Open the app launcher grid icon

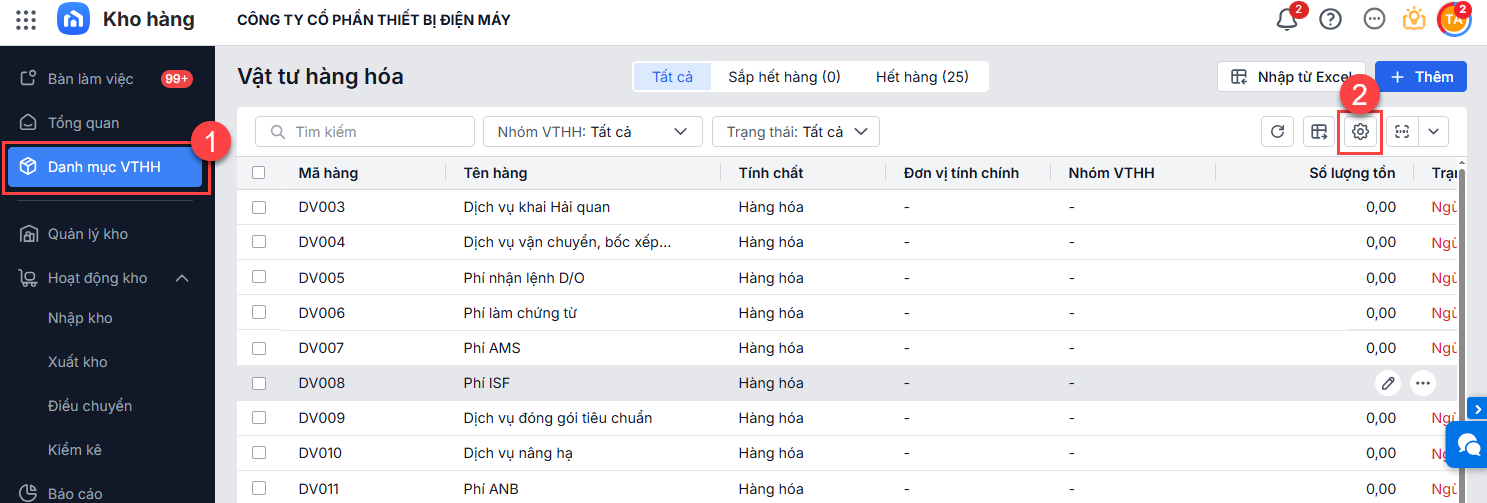[27, 20]
